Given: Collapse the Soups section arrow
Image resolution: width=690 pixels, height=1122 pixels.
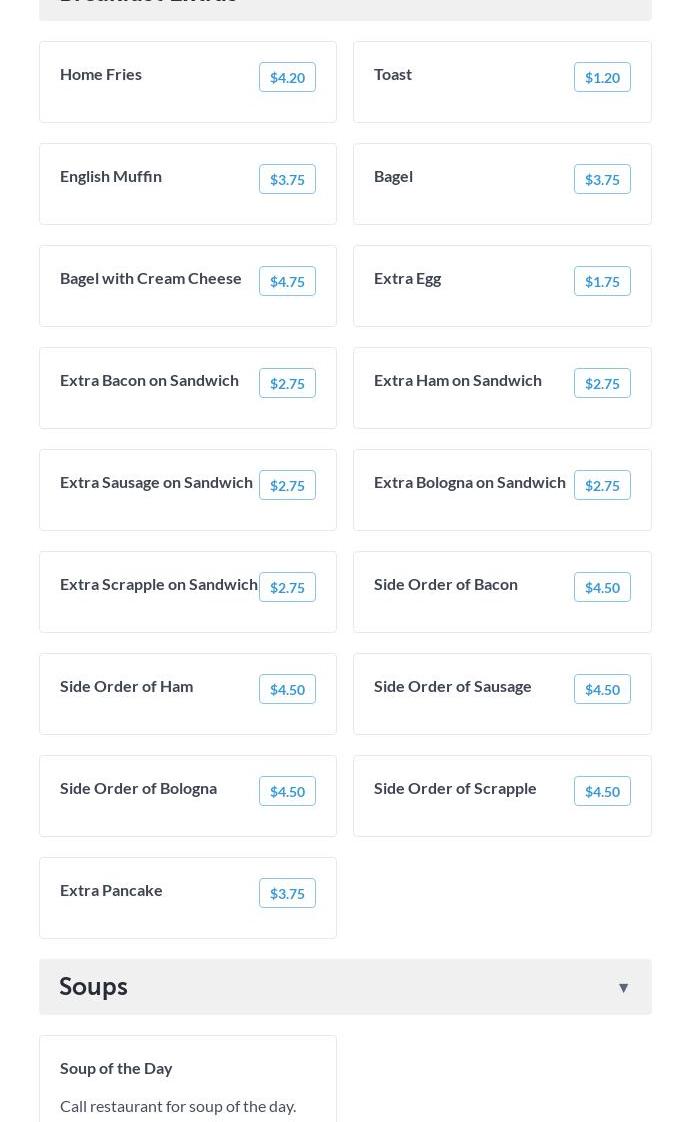Looking at the screenshot, I should coord(623,988).
